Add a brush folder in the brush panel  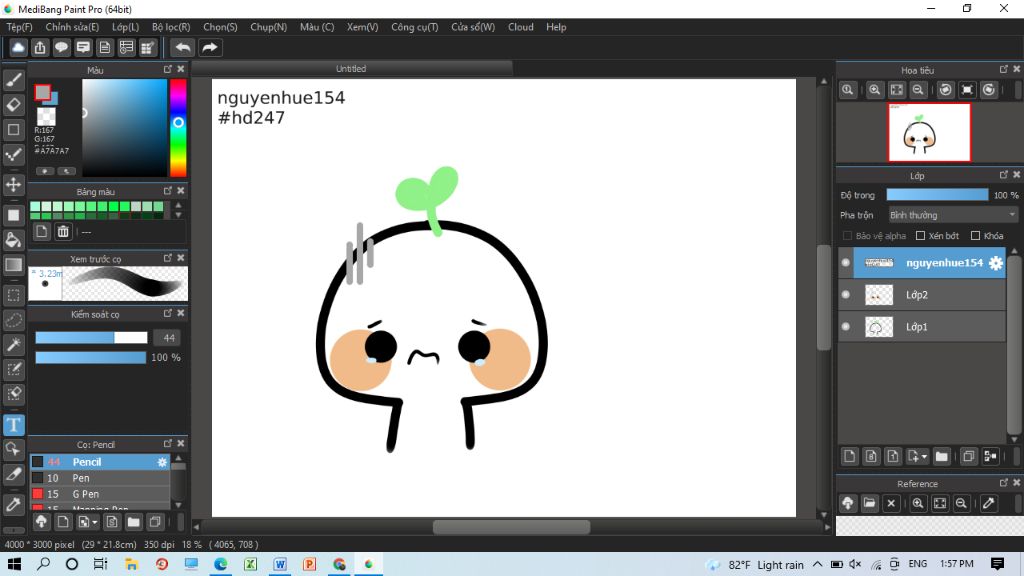[133, 522]
